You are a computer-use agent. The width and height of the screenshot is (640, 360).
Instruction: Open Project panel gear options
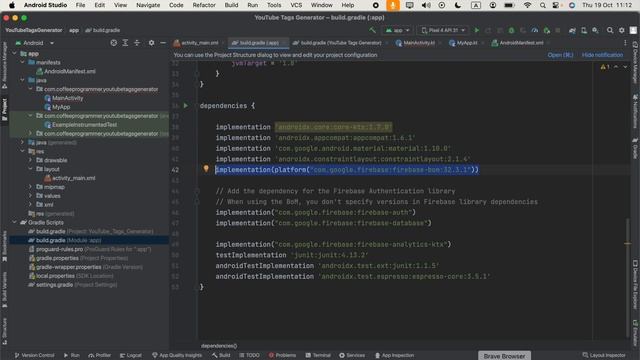click(151, 43)
